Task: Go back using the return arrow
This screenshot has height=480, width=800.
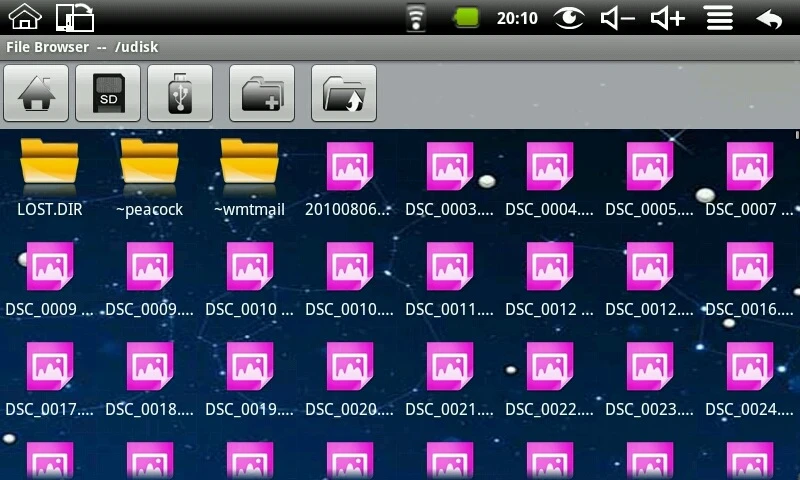Action: tap(769, 19)
